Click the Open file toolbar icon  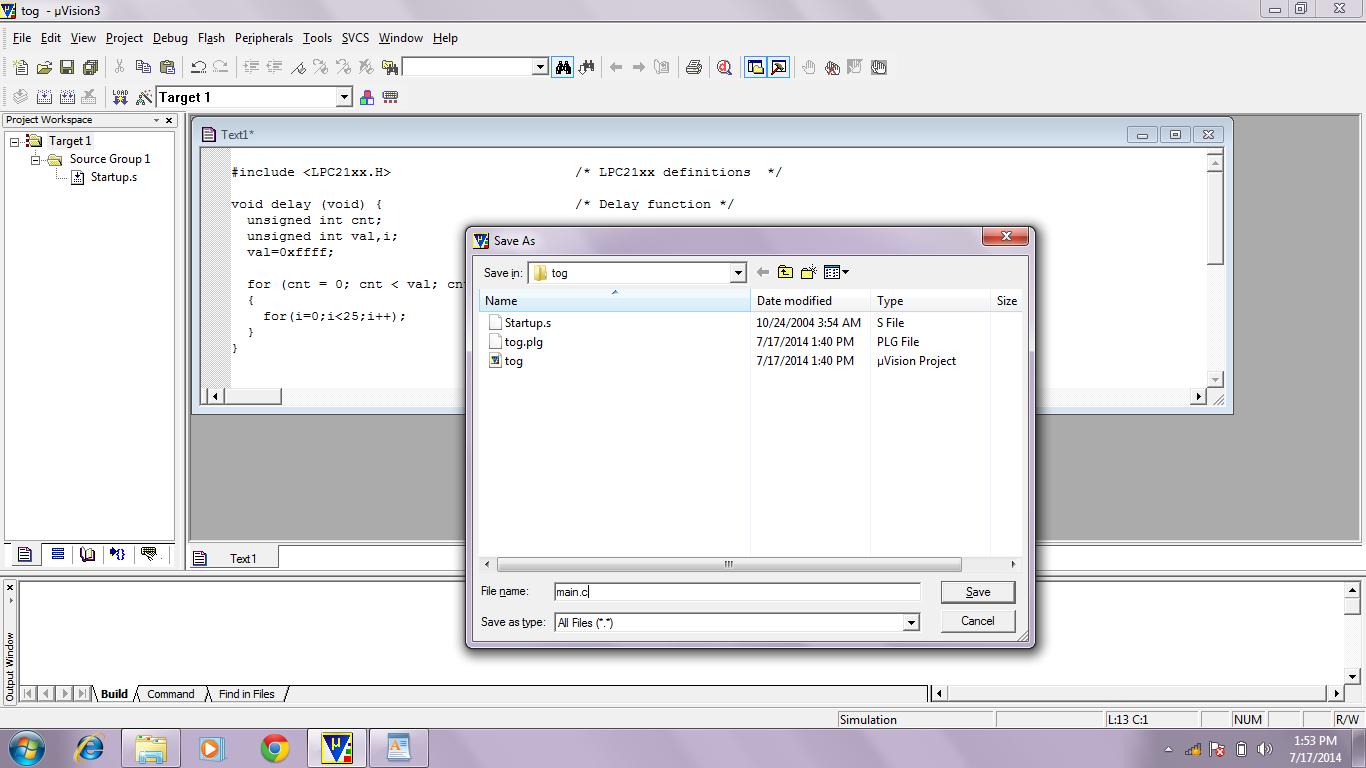click(x=44, y=67)
